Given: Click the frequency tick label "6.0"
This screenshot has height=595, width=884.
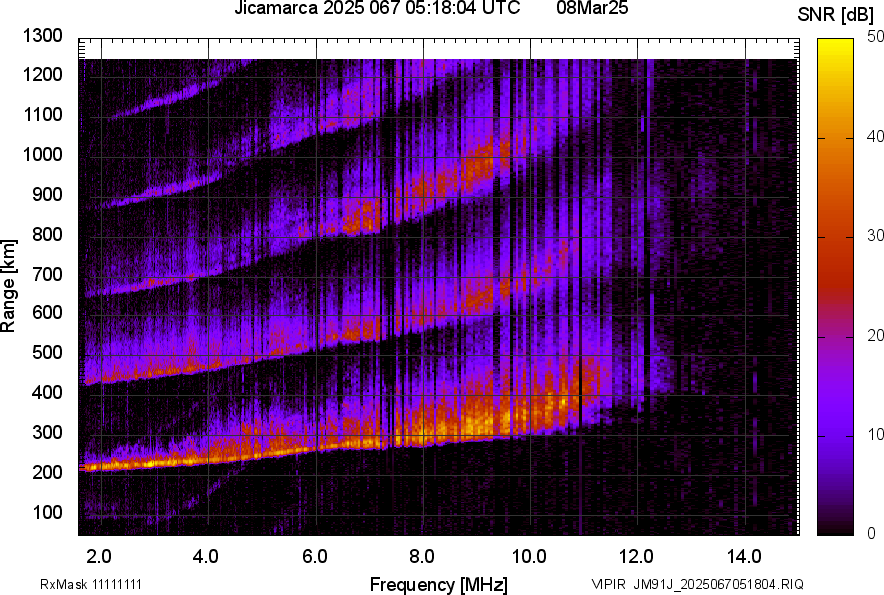Looking at the screenshot, I should click(315, 557).
